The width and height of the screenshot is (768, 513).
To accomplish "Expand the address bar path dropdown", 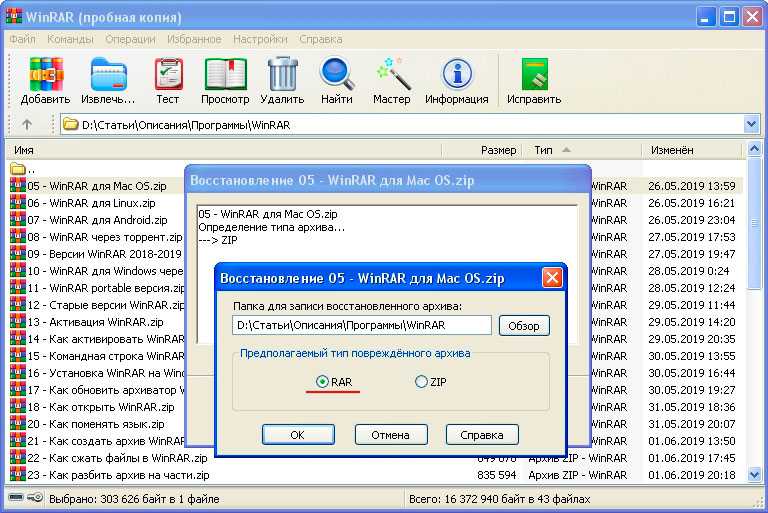I will [751, 124].
